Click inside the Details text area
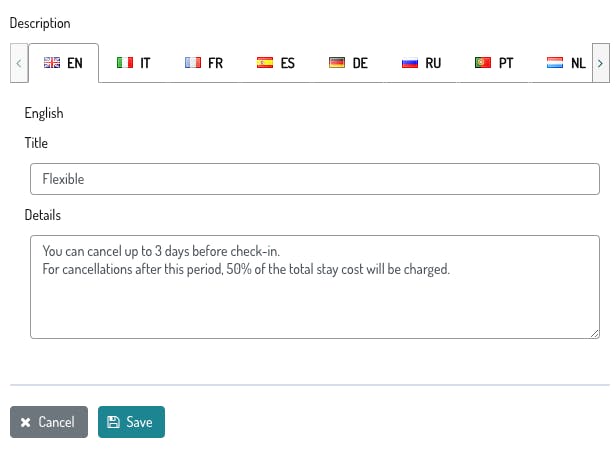The height and width of the screenshot is (449, 616). 315,287
